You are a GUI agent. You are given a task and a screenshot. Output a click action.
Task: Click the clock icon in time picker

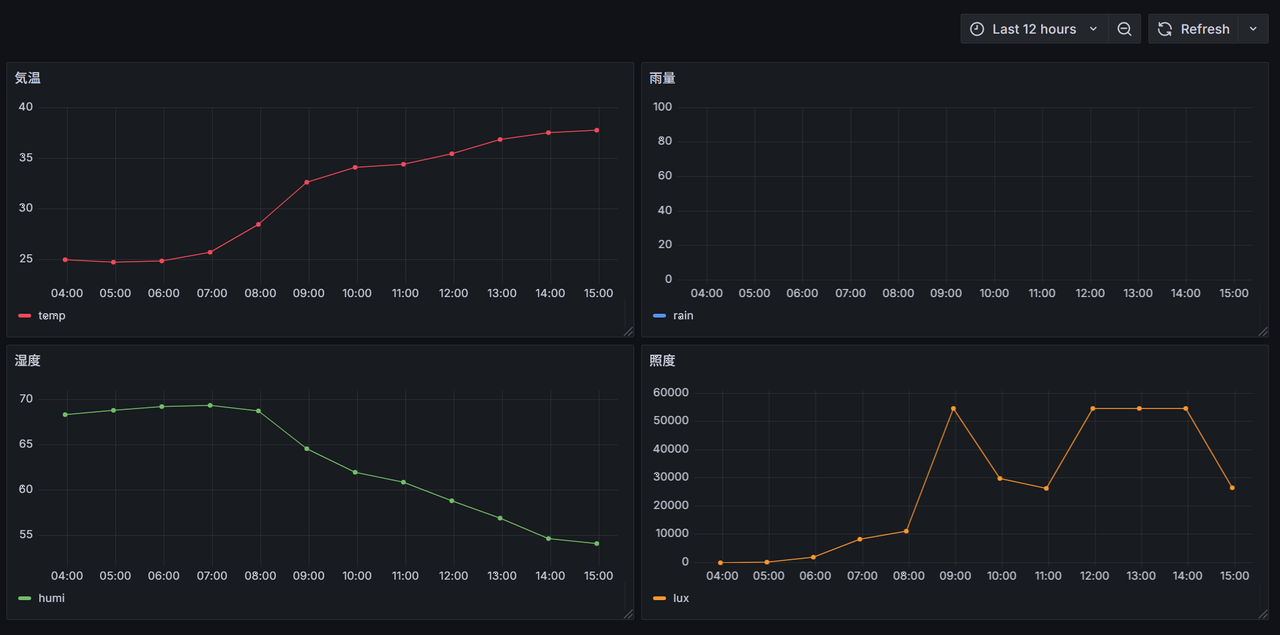point(977,29)
